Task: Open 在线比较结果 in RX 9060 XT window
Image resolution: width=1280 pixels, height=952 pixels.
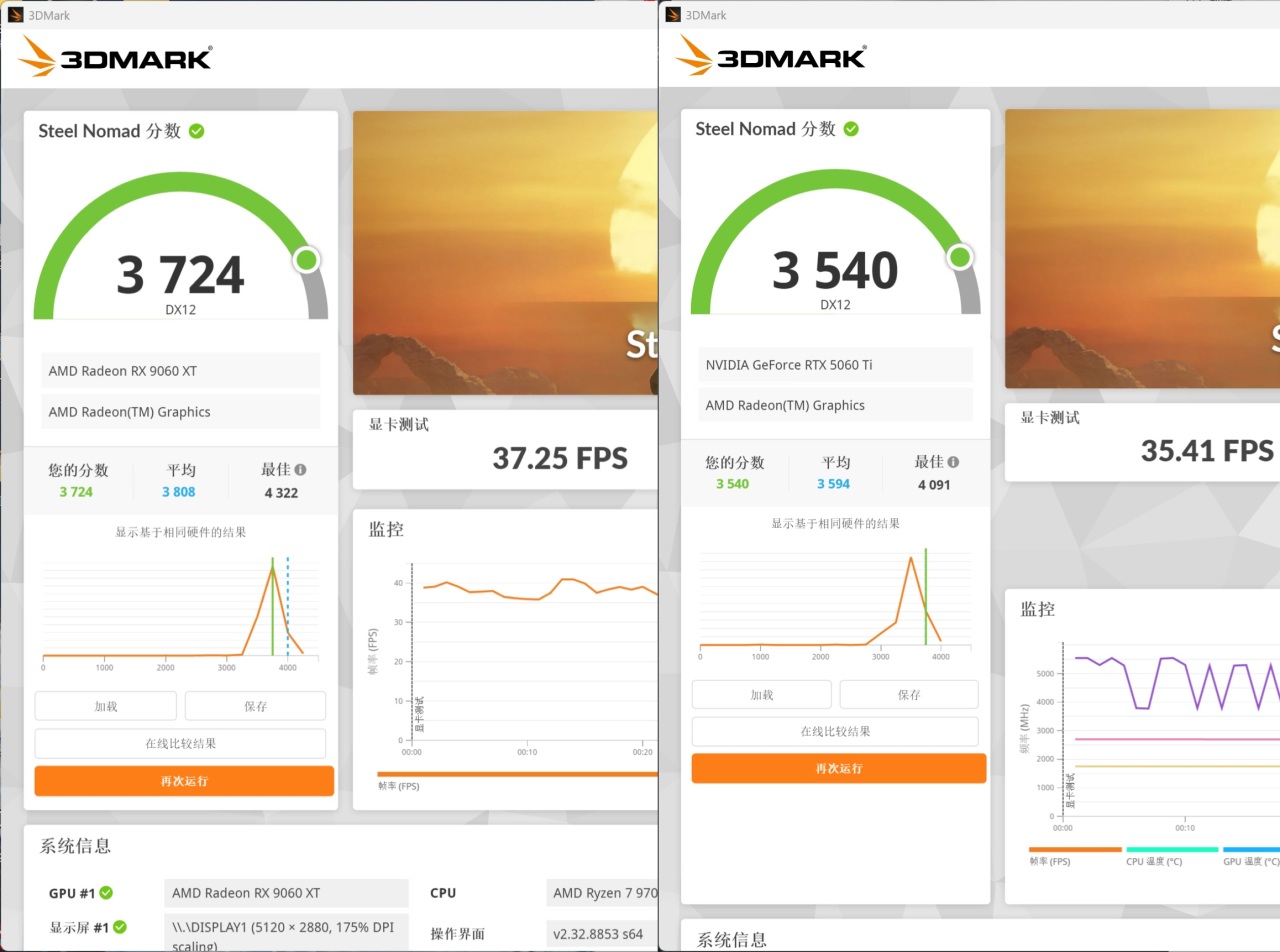Action: click(x=180, y=744)
